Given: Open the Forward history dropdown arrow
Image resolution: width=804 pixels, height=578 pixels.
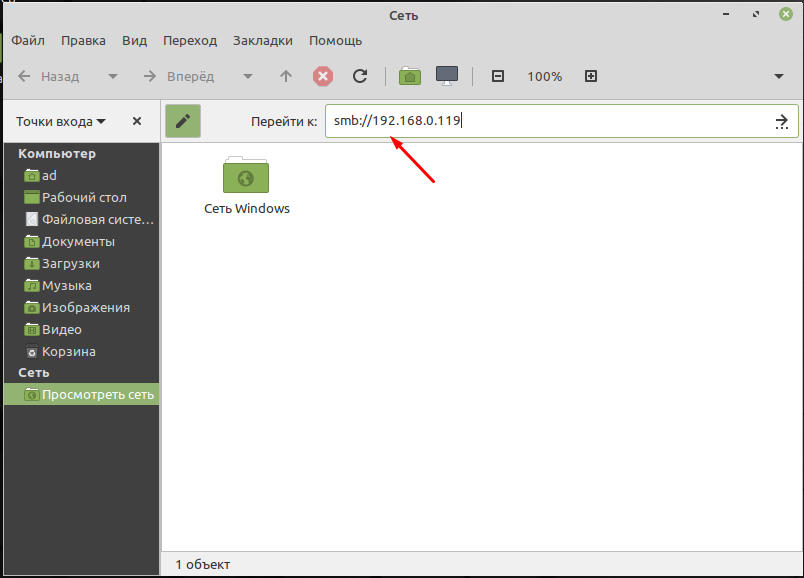Looking at the screenshot, I should tap(248, 77).
